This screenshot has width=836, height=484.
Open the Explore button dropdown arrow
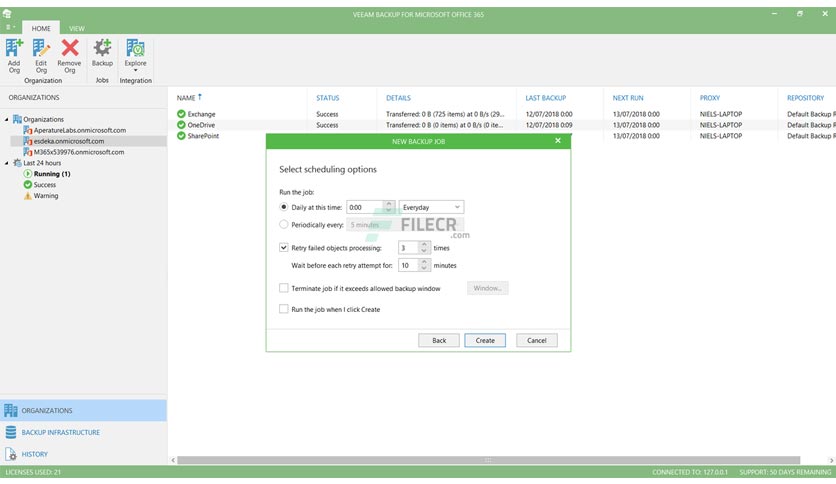135,70
